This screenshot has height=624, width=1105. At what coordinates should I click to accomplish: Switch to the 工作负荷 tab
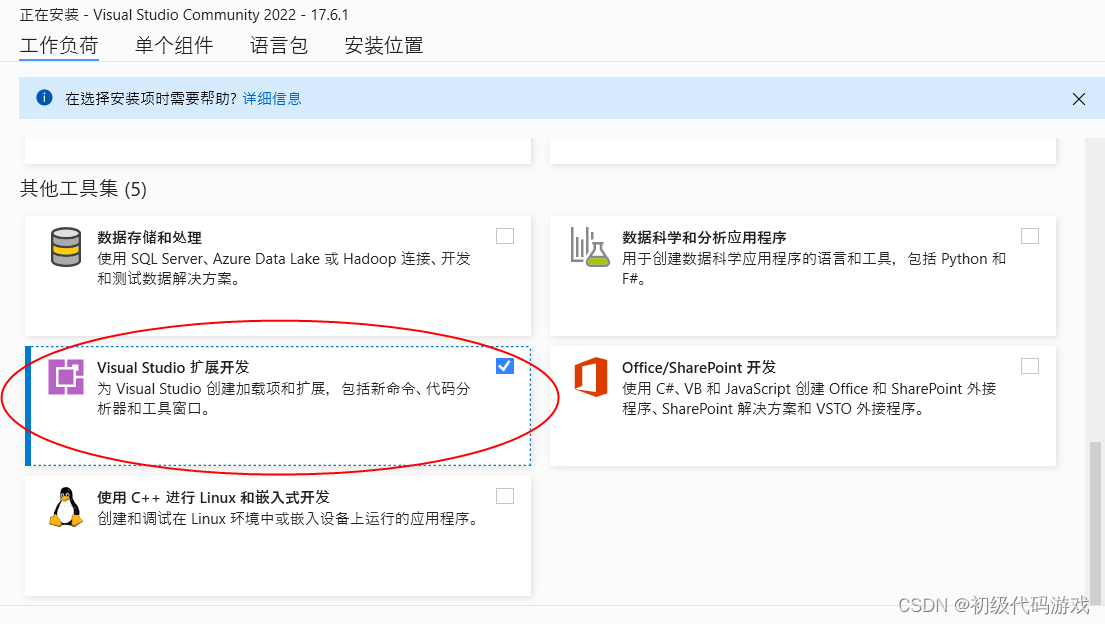(59, 46)
